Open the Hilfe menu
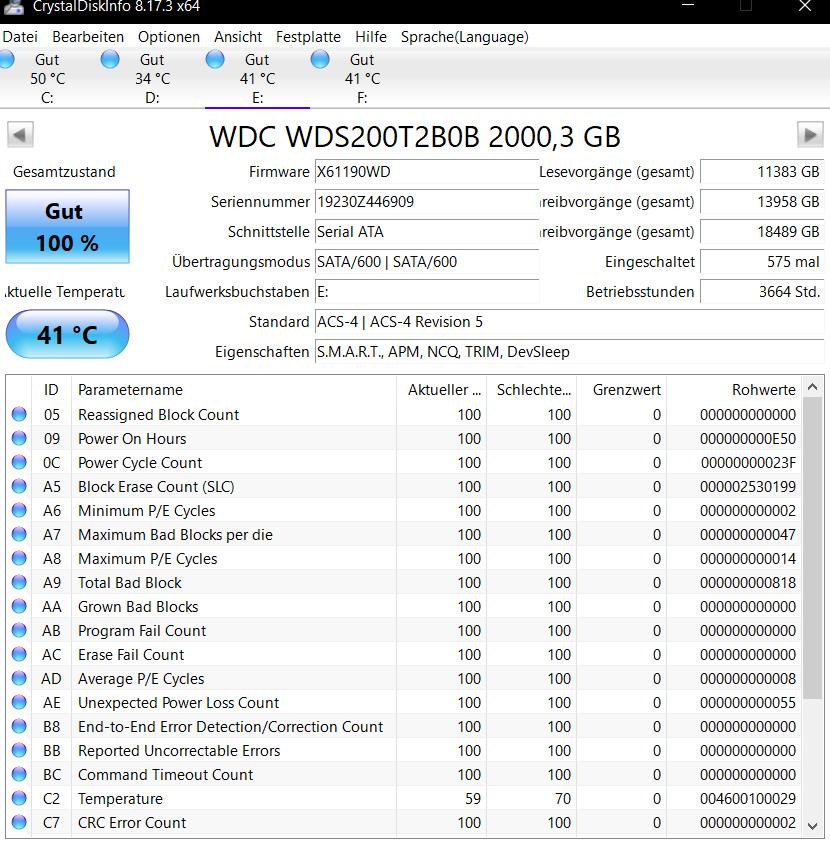The image size is (830, 842). point(370,37)
